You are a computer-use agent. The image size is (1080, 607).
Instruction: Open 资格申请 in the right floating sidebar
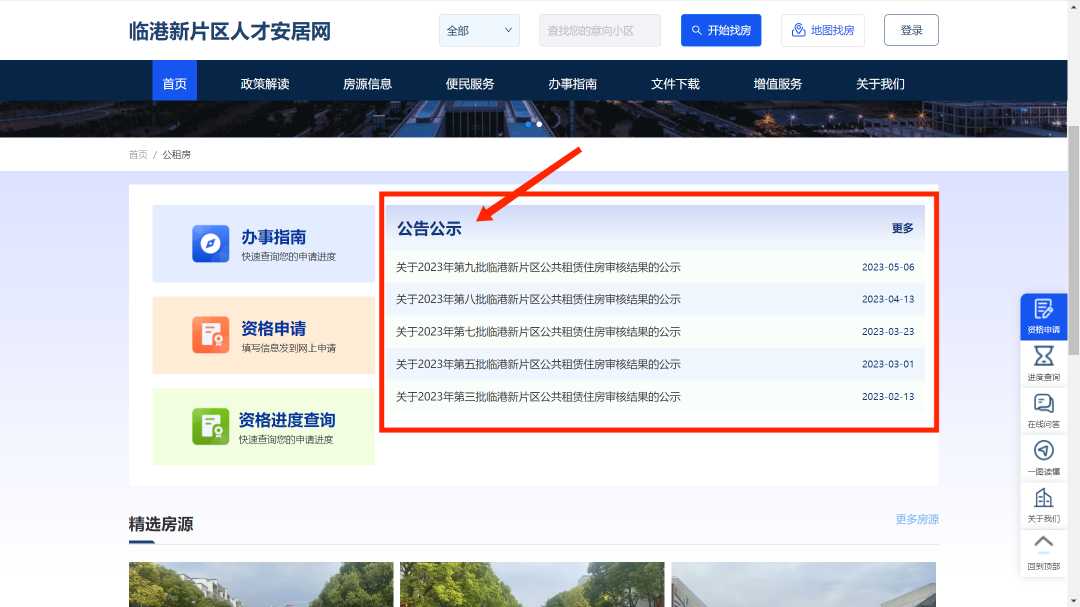point(1043,316)
